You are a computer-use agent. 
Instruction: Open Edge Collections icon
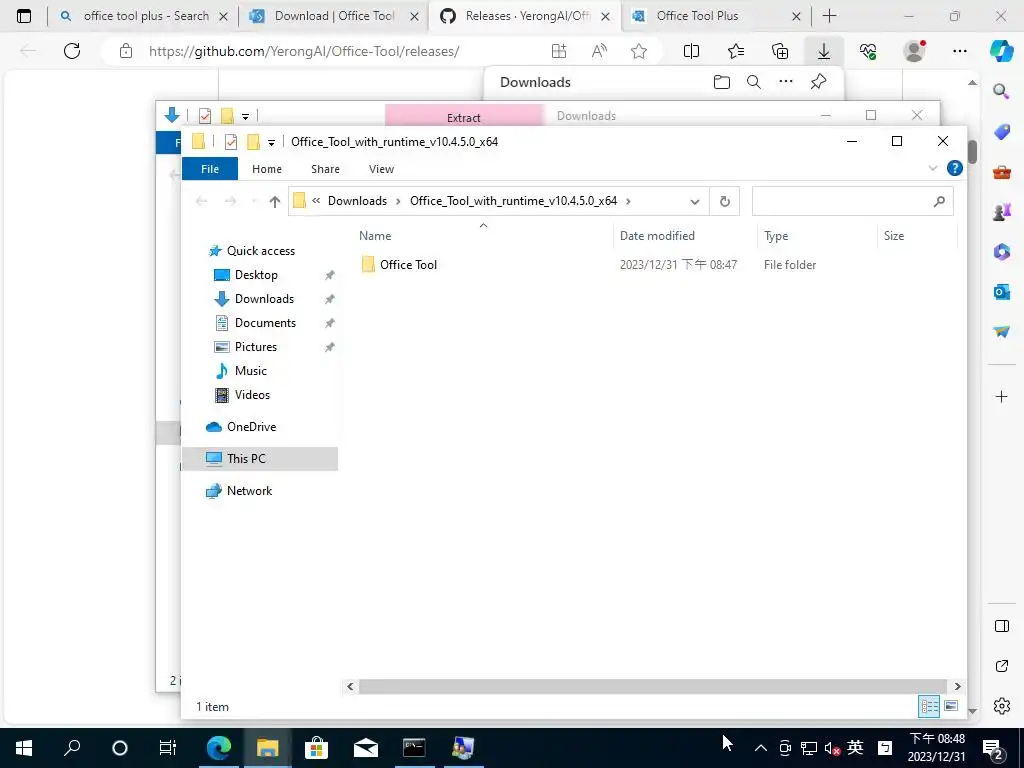[780, 51]
